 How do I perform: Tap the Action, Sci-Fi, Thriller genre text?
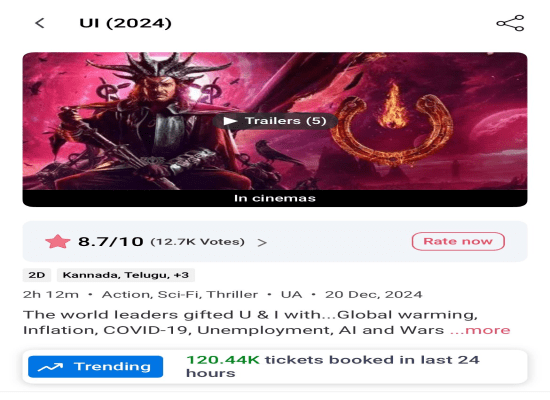[x=180, y=294]
